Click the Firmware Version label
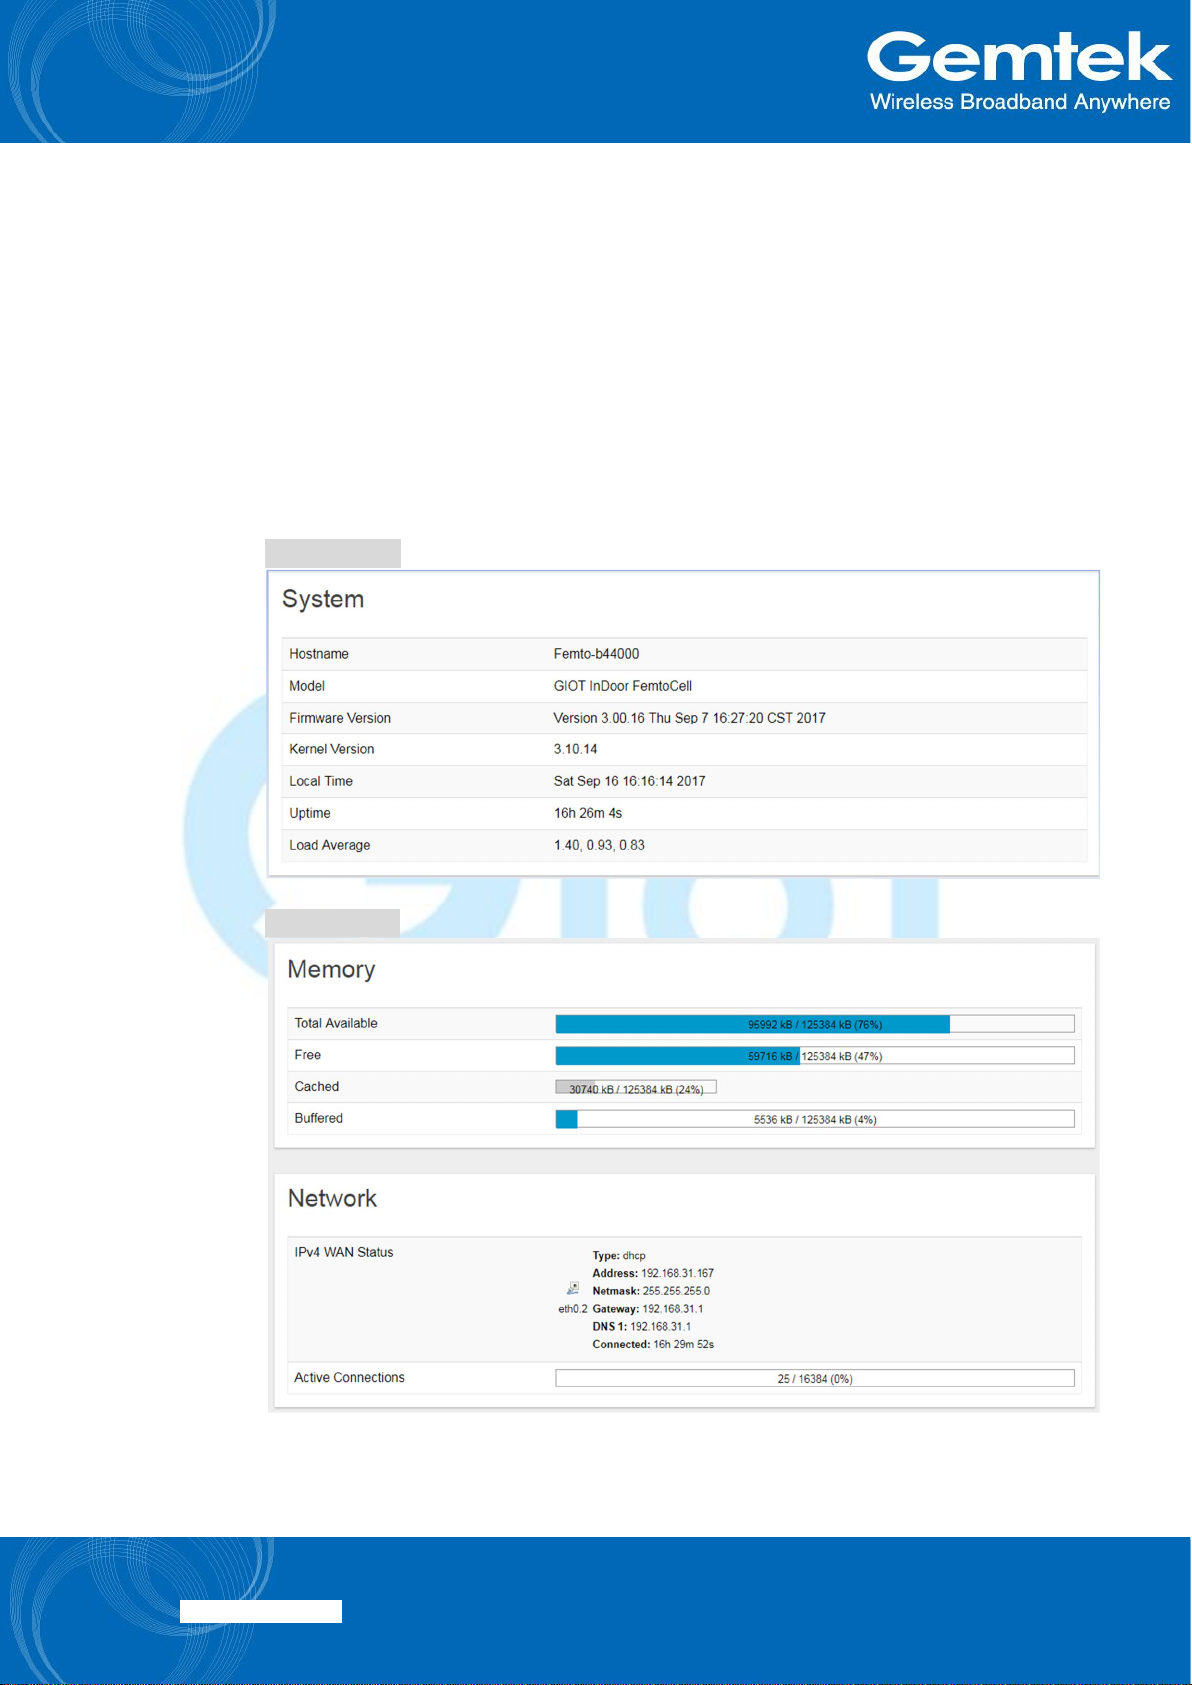1192x1685 pixels. [340, 718]
